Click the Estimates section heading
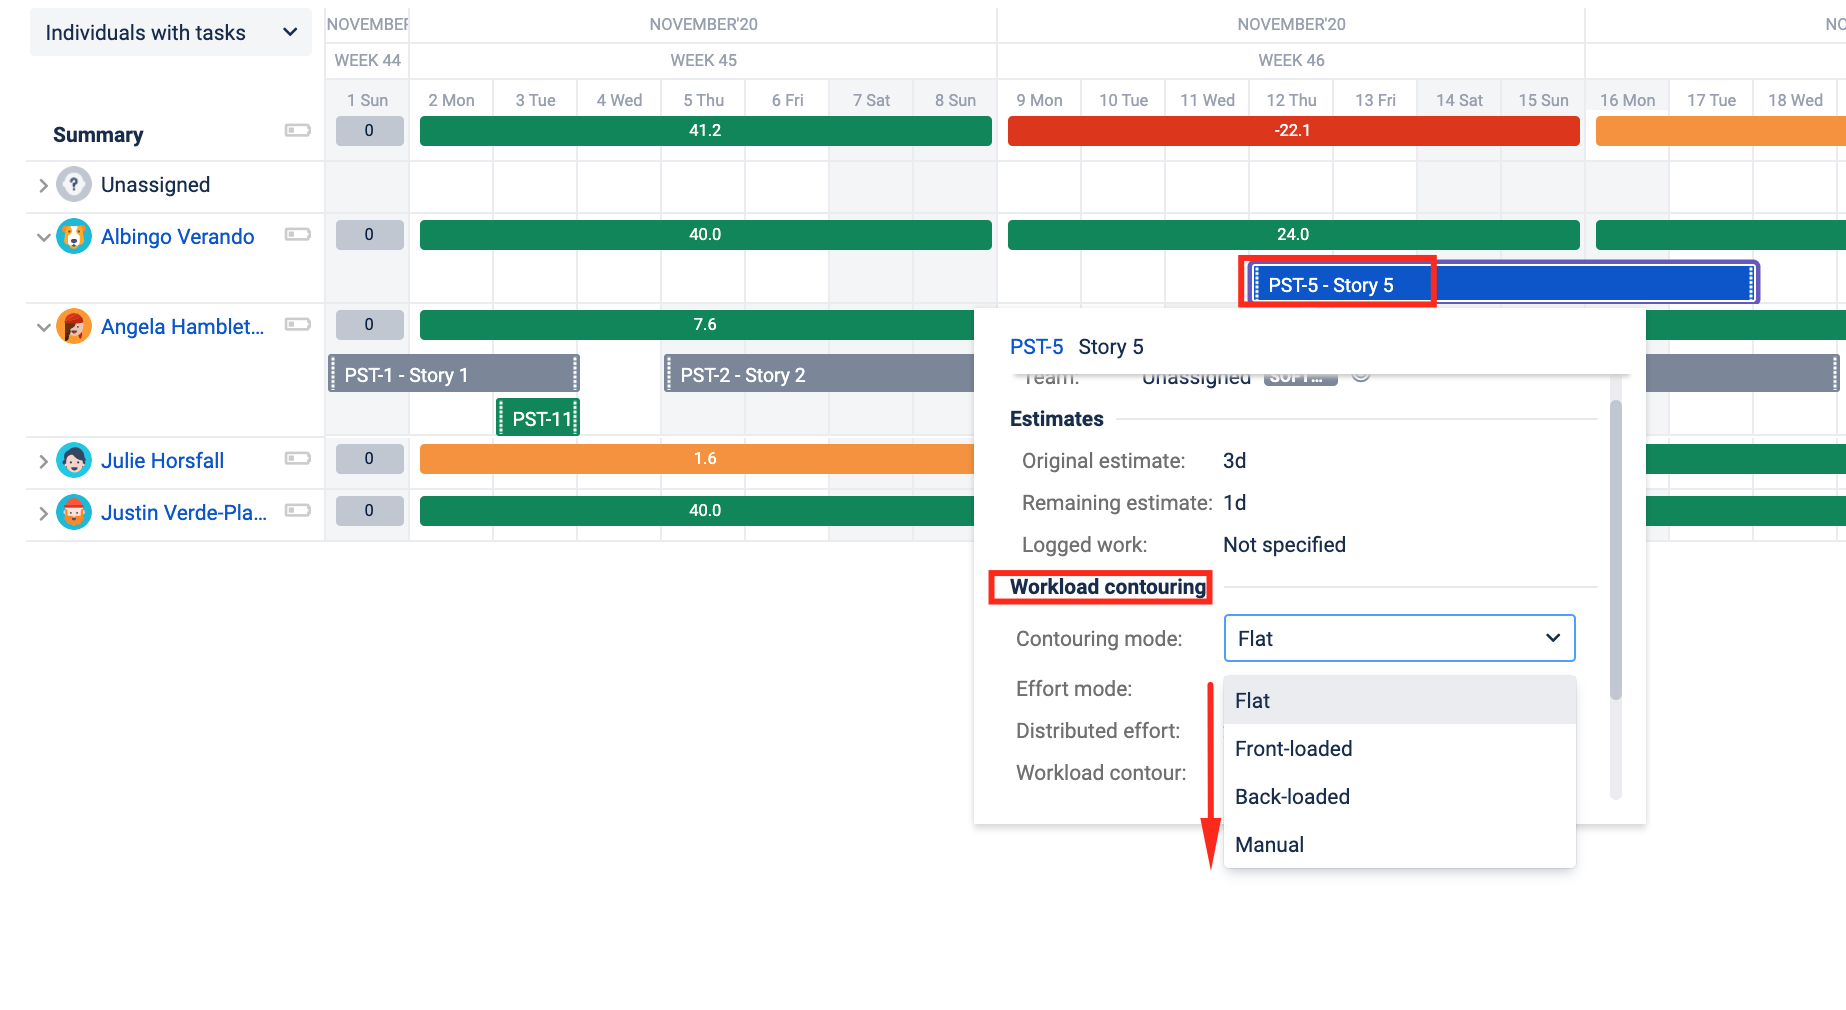1846x1010 pixels. click(x=1056, y=419)
